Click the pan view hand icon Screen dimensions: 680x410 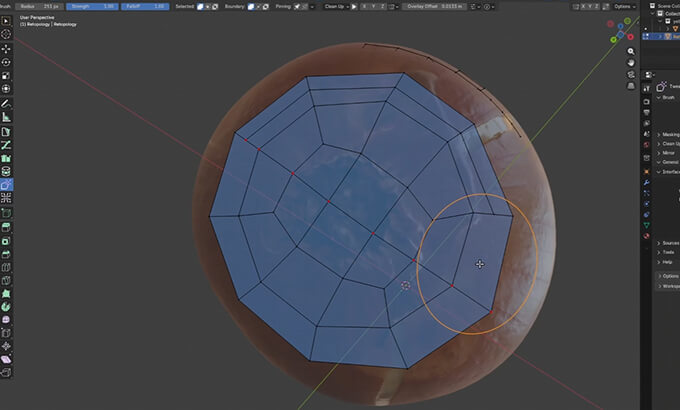[x=631, y=64]
